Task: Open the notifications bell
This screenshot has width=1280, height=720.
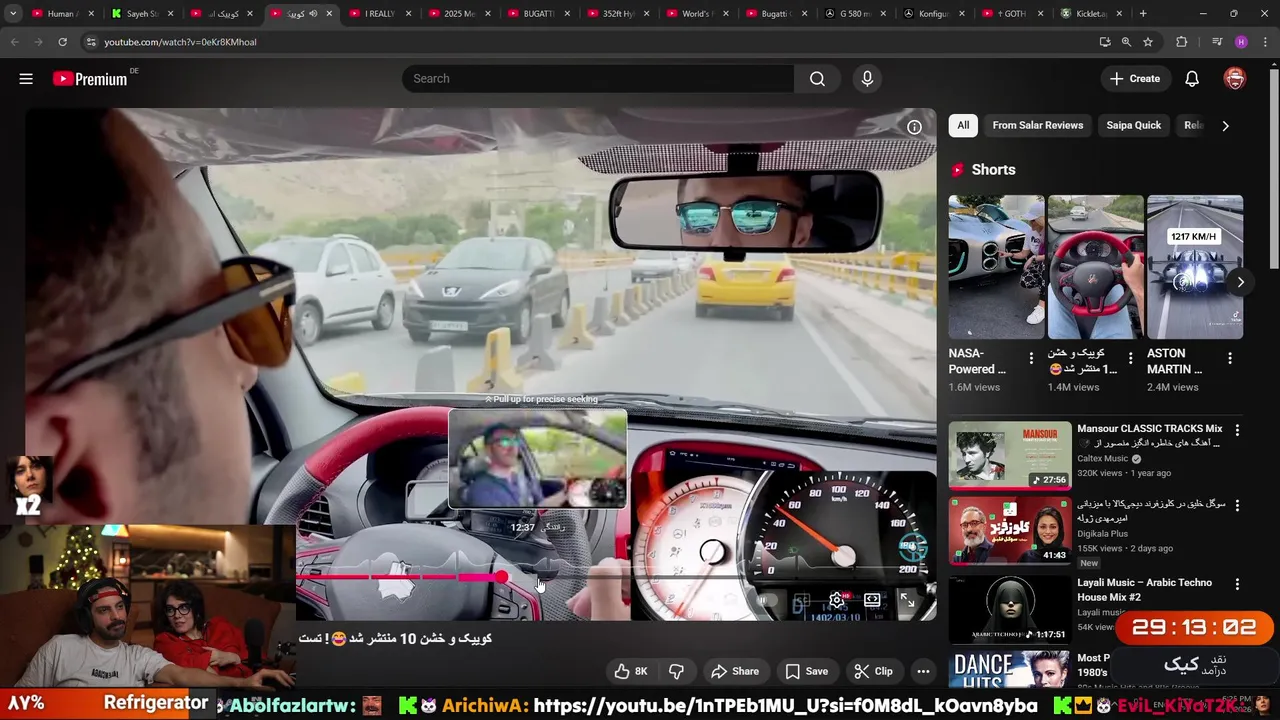Action: click(1192, 79)
